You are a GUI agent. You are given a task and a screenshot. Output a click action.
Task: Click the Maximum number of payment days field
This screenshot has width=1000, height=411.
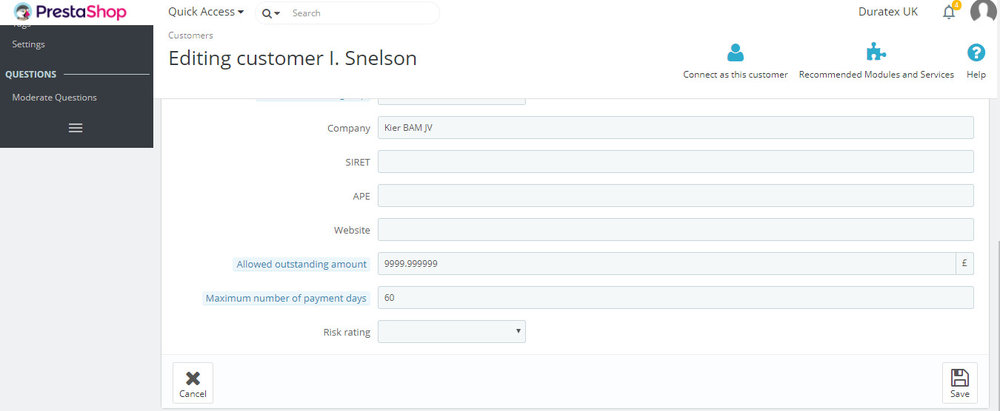click(x=675, y=297)
